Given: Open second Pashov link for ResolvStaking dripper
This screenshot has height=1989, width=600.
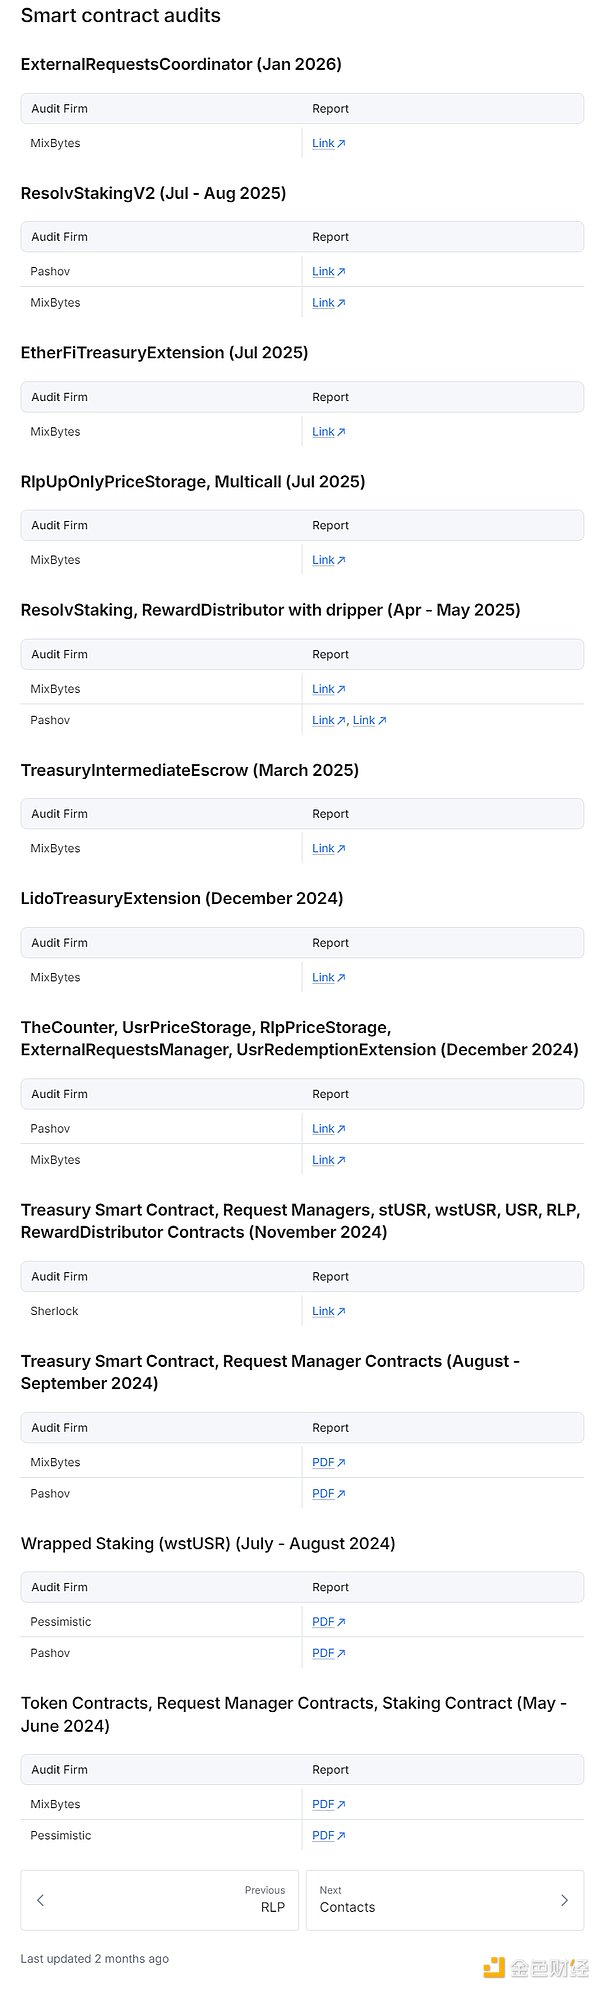Looking at the screenshot, I should tap(364, 720).
